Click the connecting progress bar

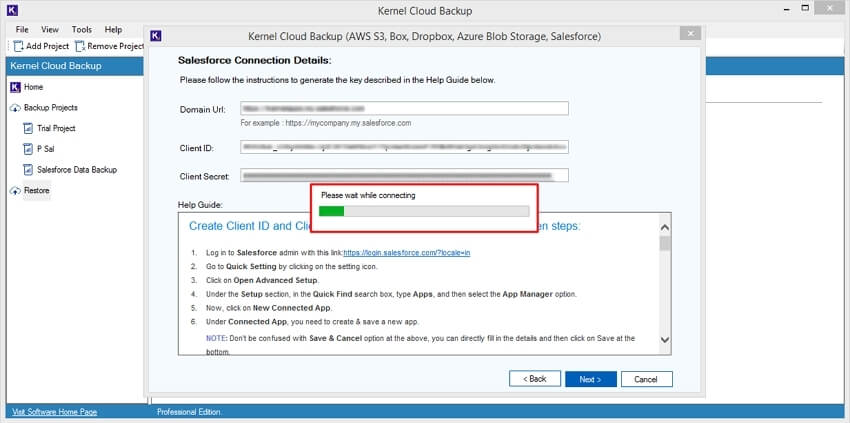click(424, 211)
